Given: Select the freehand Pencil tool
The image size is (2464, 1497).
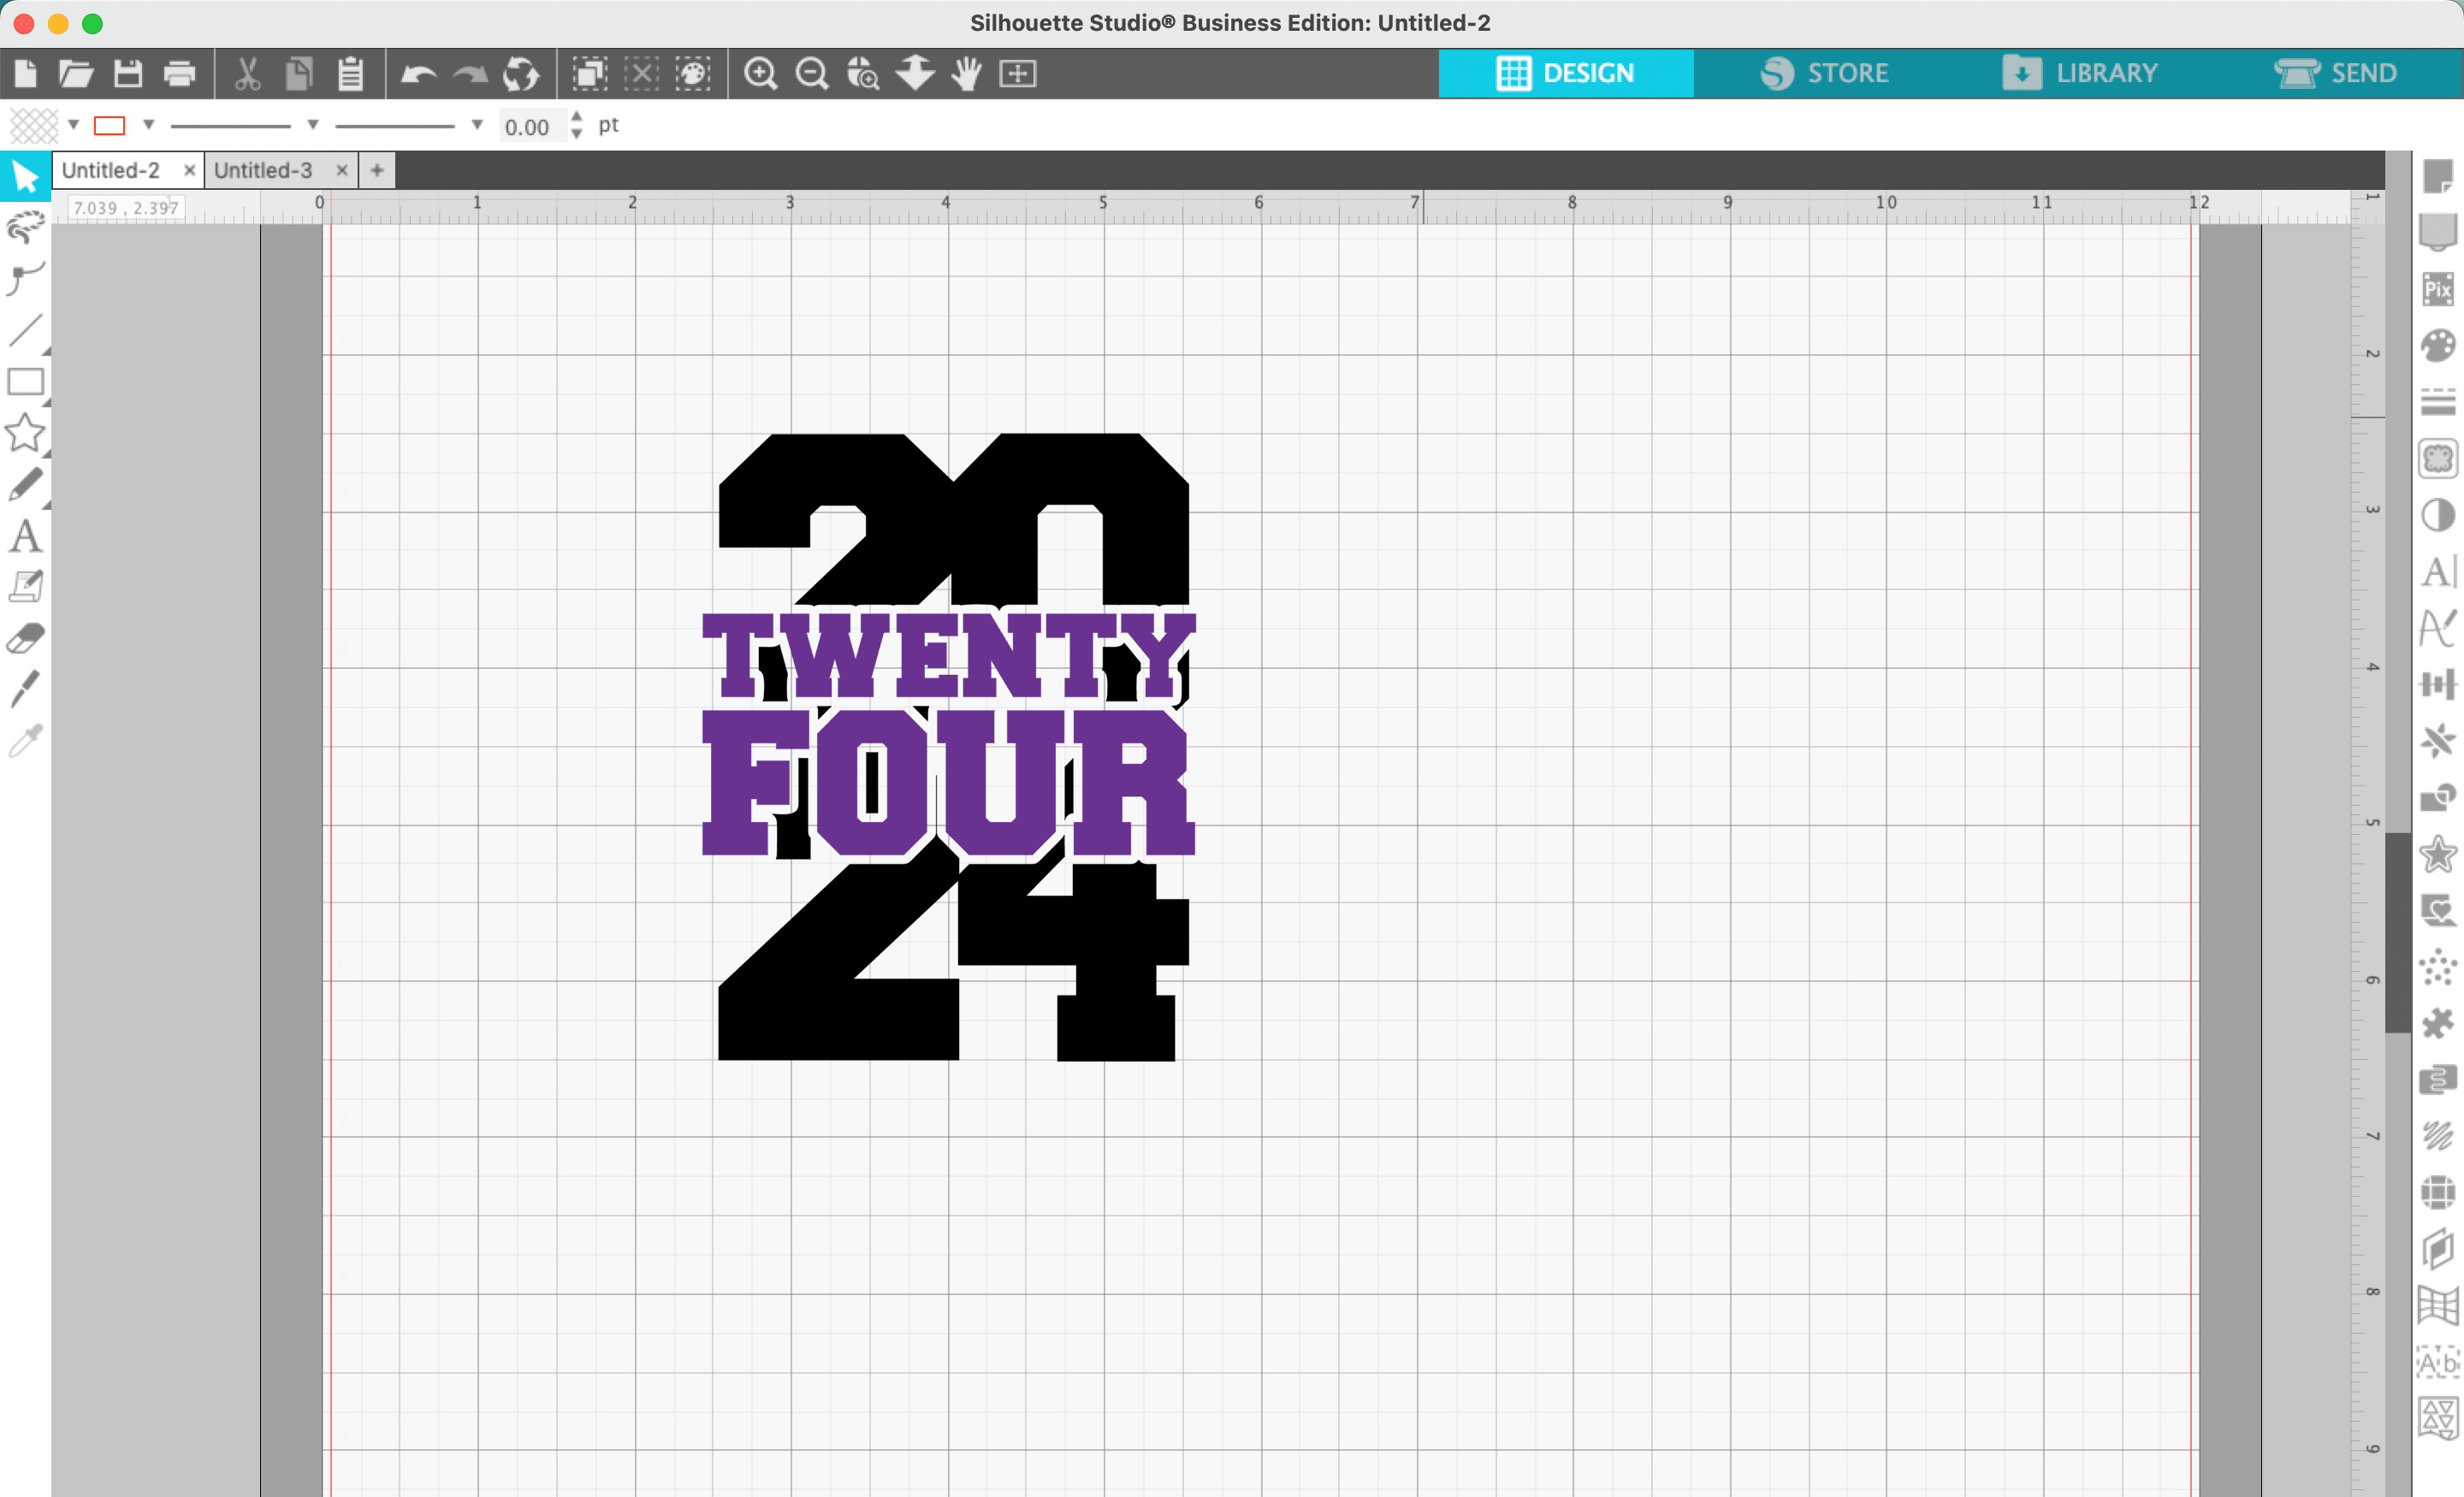Looking at the screenshot, I should click(x=25, y=485).
